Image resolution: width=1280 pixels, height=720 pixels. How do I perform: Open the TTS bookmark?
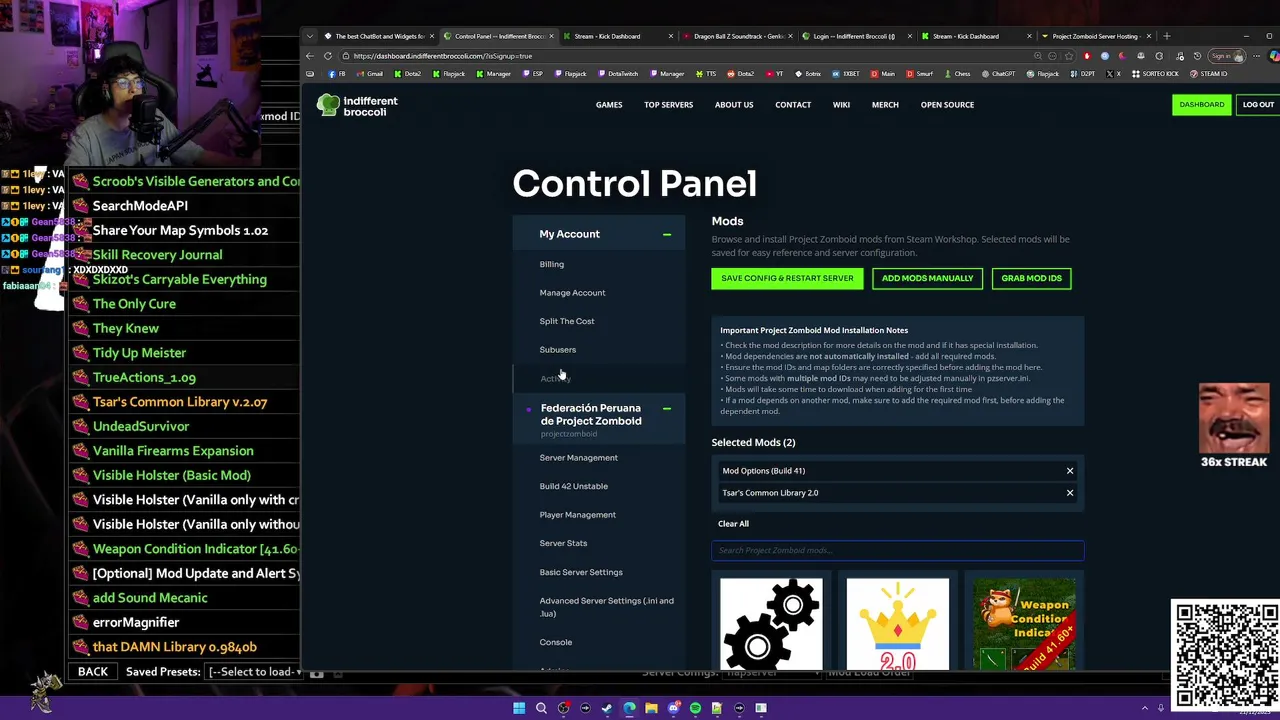tap(706, 74)
